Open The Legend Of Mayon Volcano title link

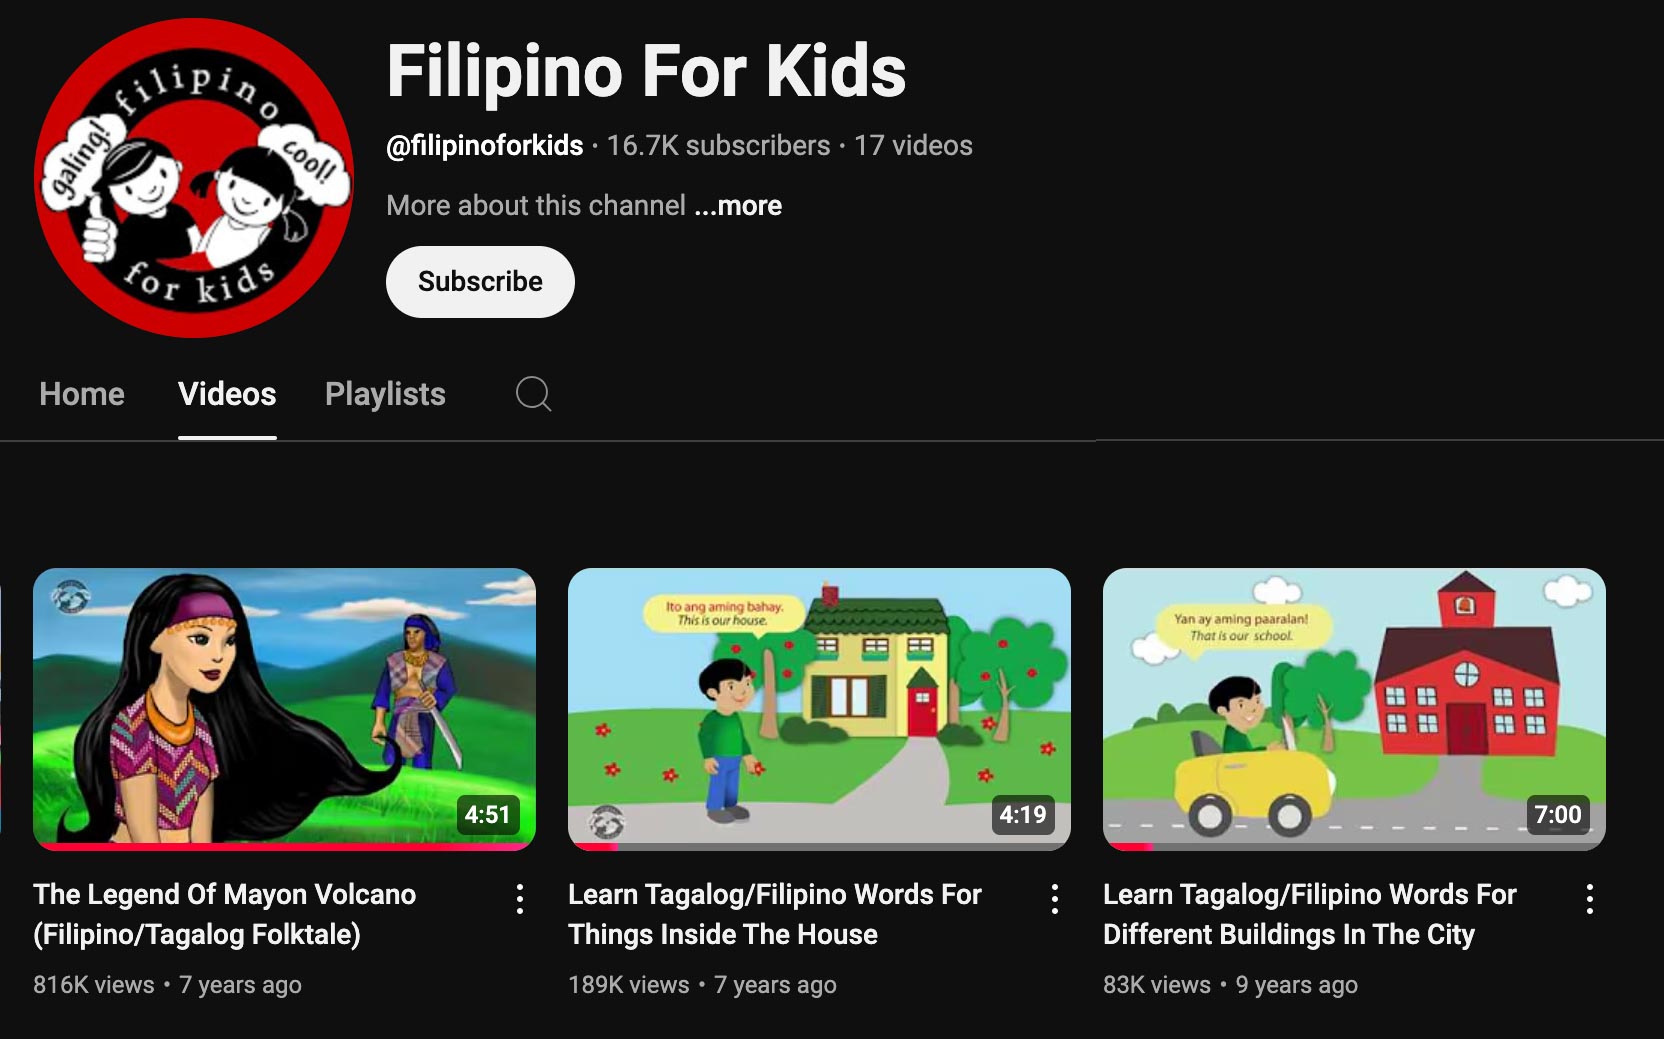(x=225, y=914)
